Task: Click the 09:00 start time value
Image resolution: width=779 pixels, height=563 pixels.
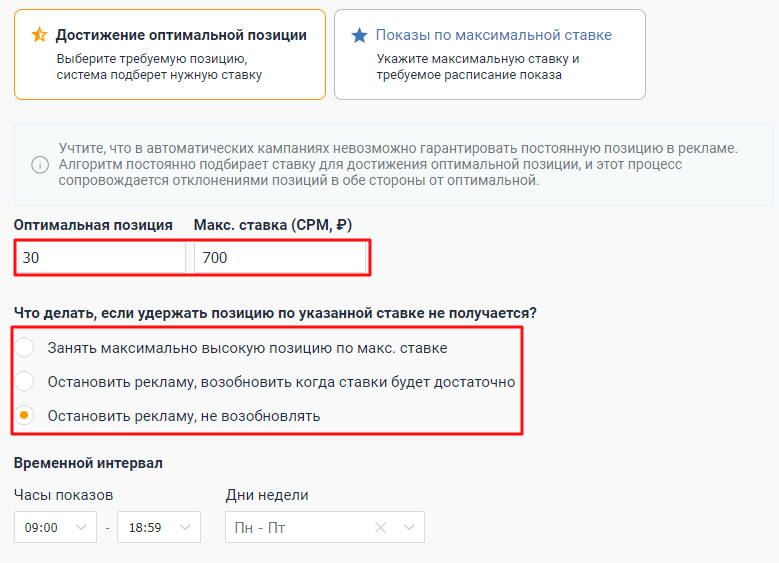Action: click(x=41, y=527)
